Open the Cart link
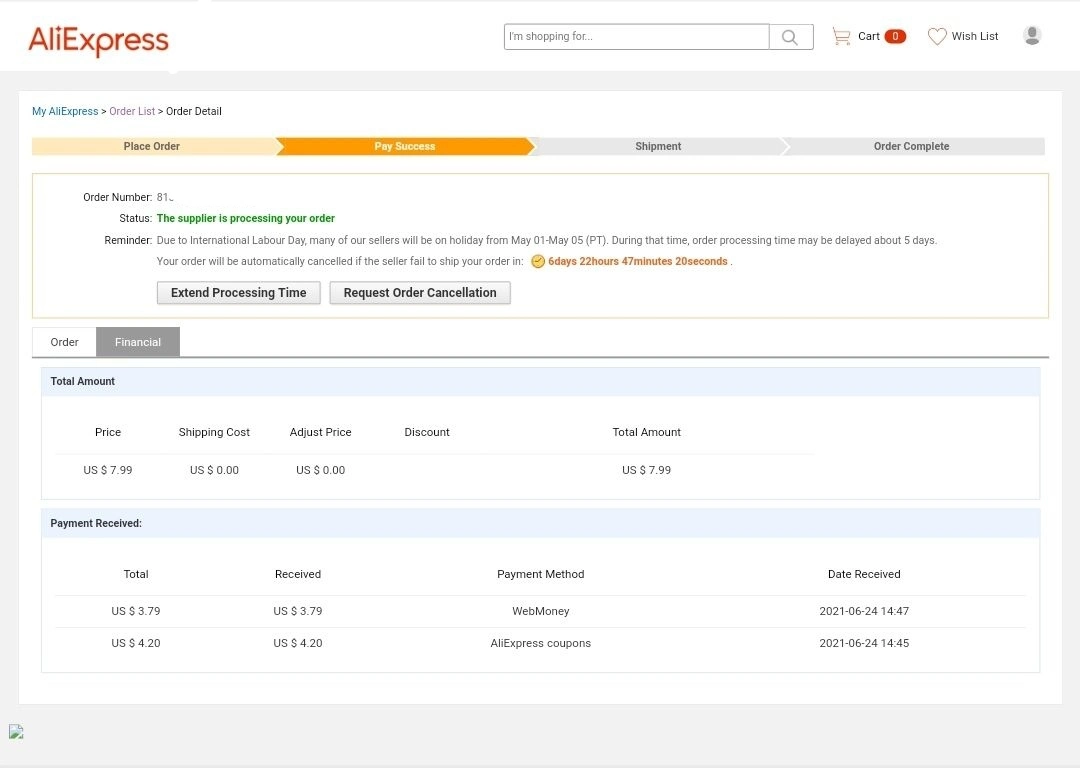 point(869,37)
